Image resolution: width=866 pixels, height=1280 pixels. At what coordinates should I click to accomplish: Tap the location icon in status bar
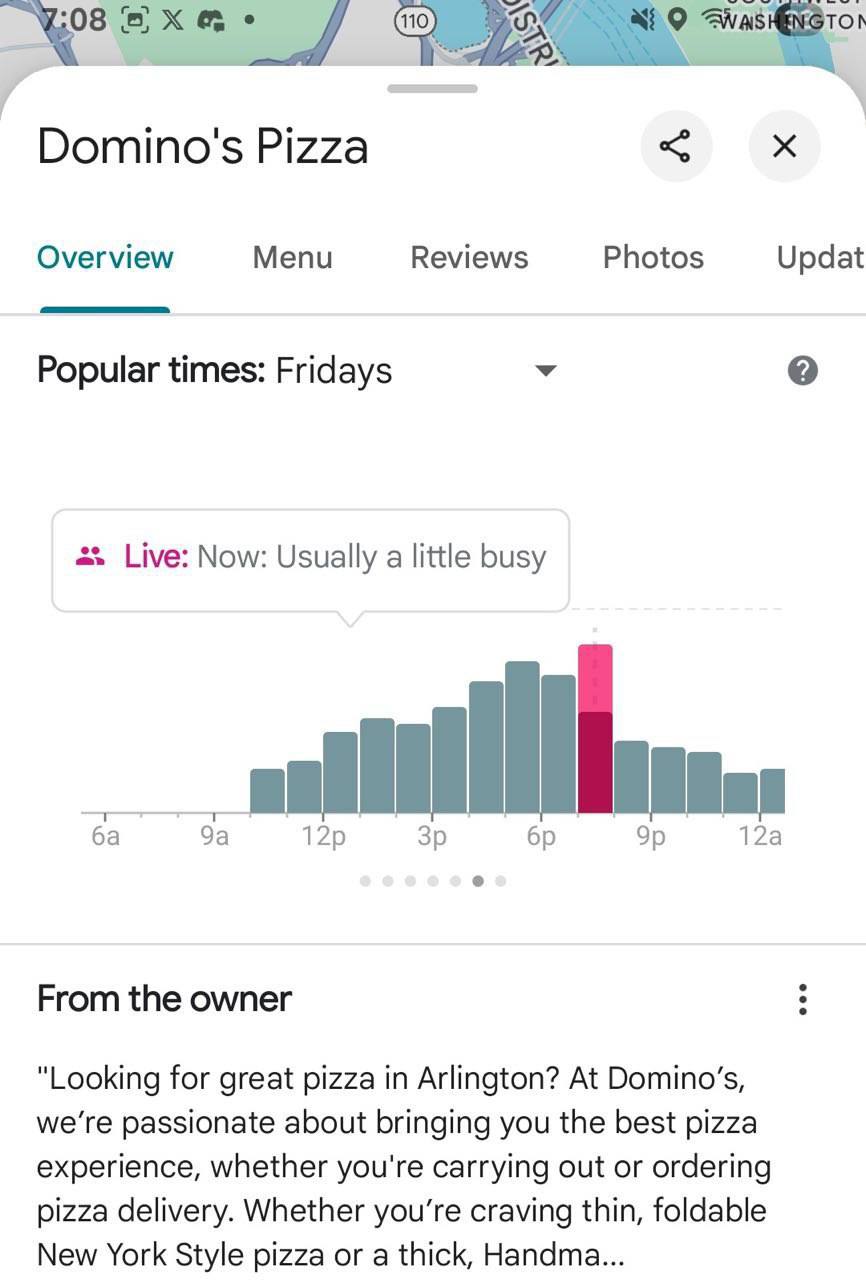click(x=677, y=19)
